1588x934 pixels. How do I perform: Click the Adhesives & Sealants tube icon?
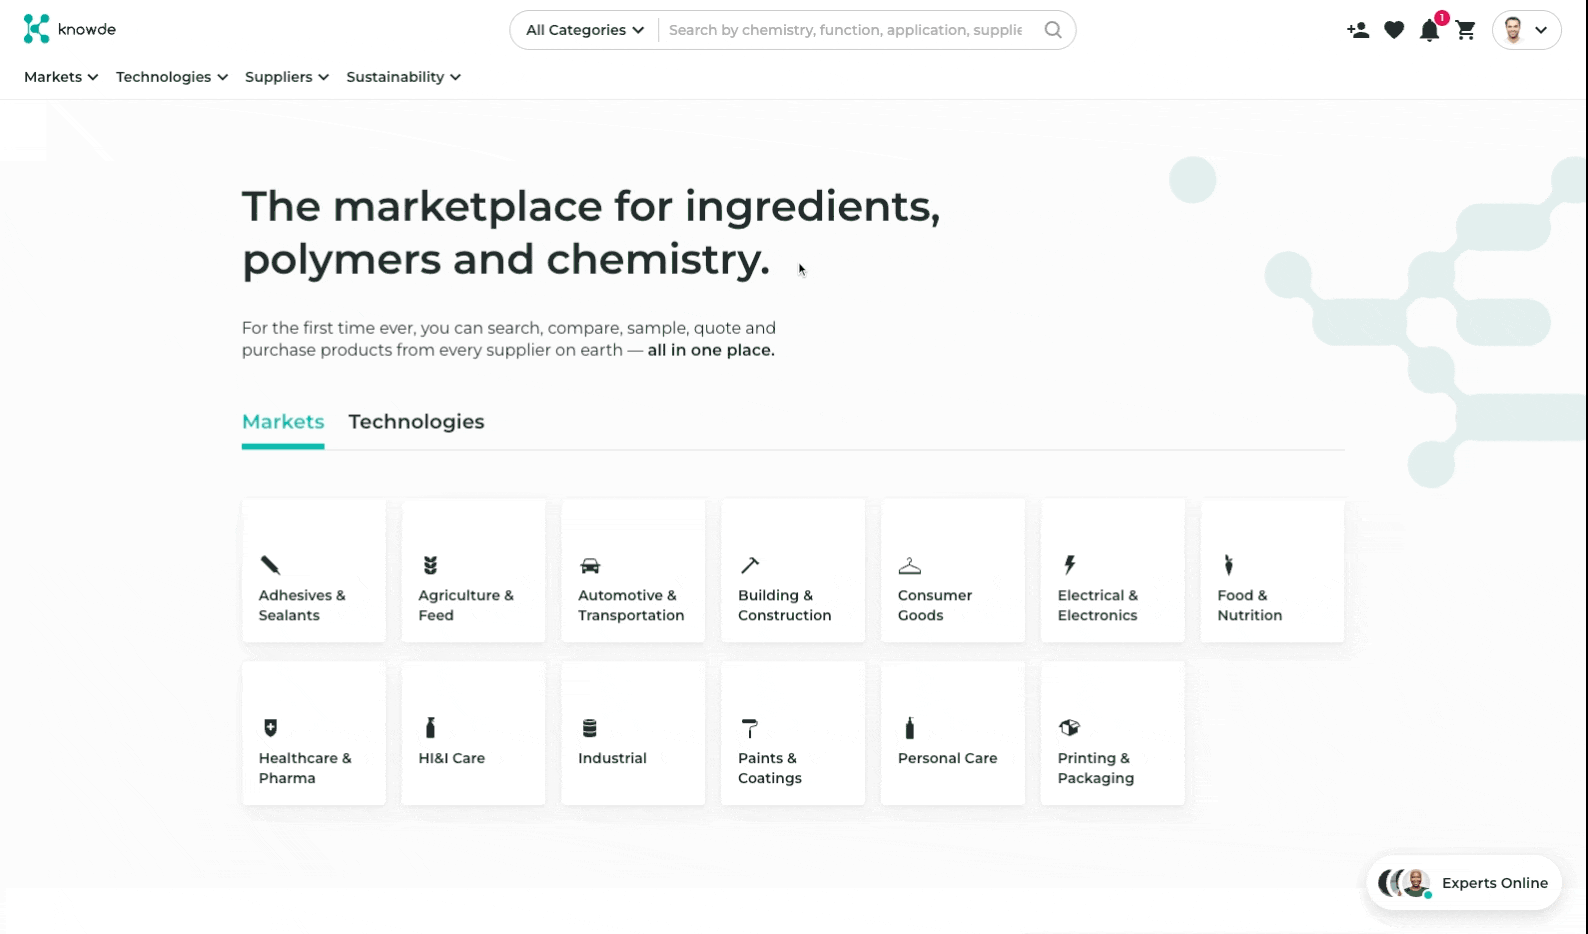coord(270,565)
